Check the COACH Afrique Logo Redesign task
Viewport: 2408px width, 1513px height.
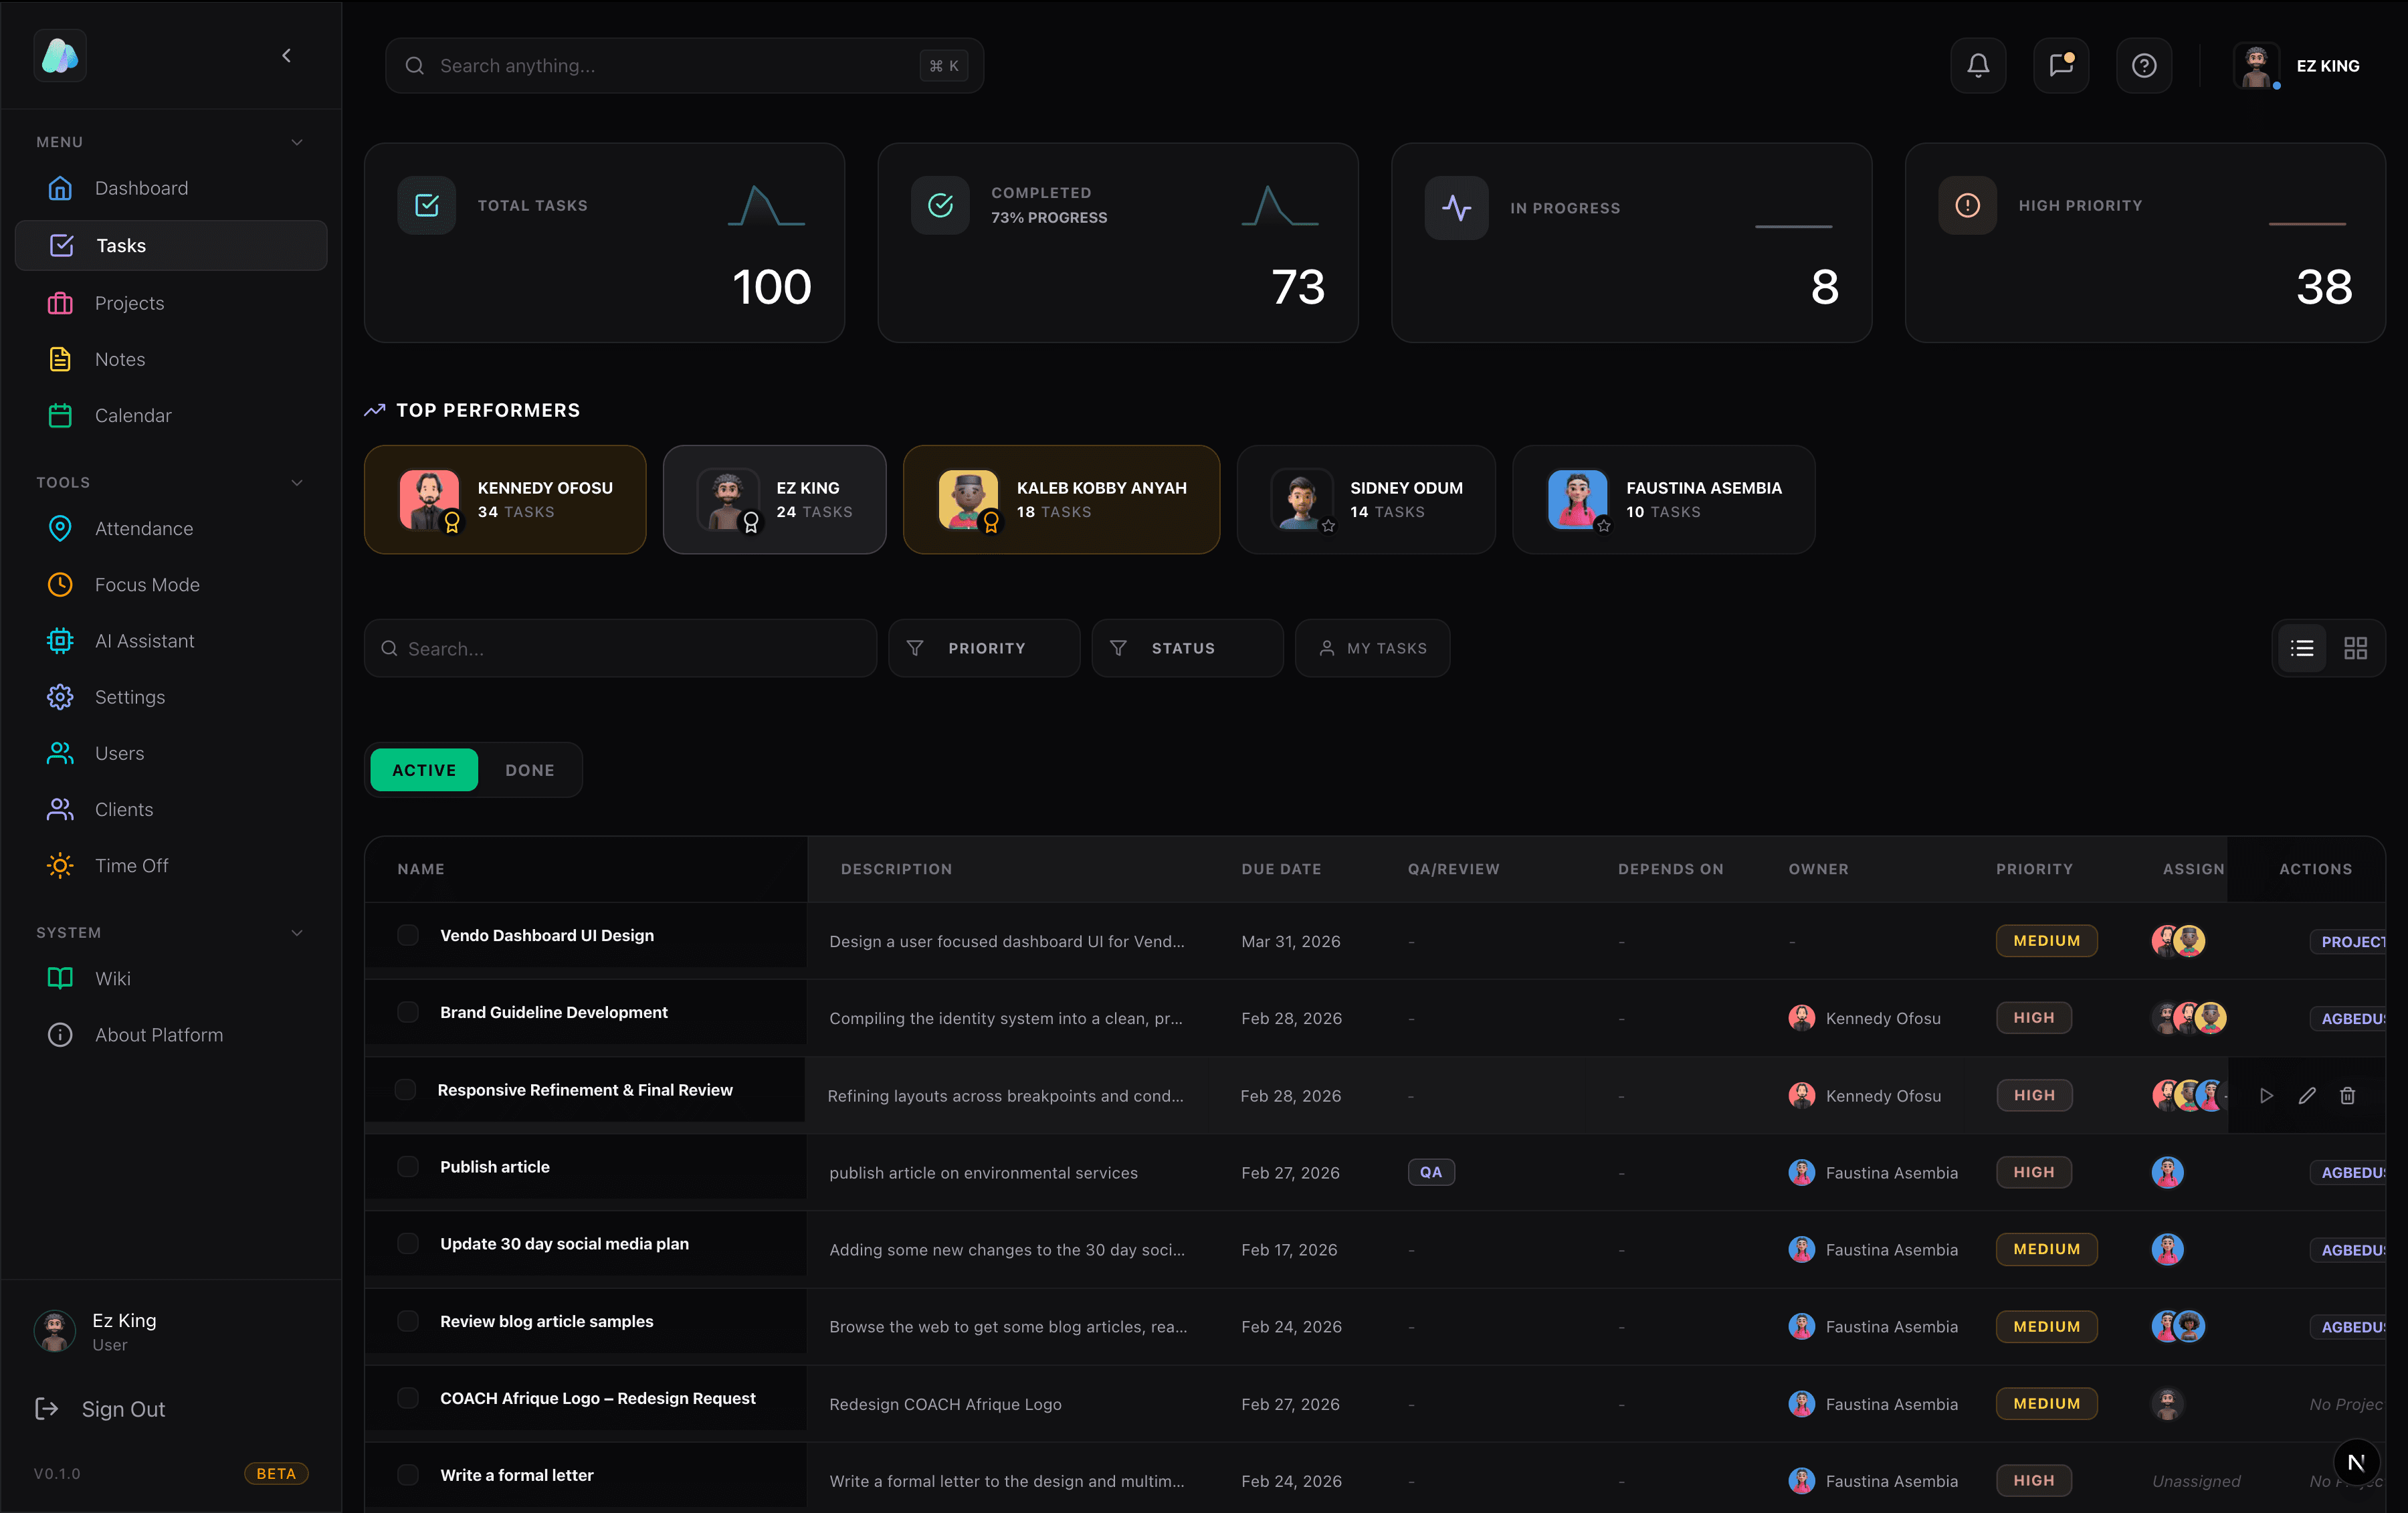(x=407, y=1398)
